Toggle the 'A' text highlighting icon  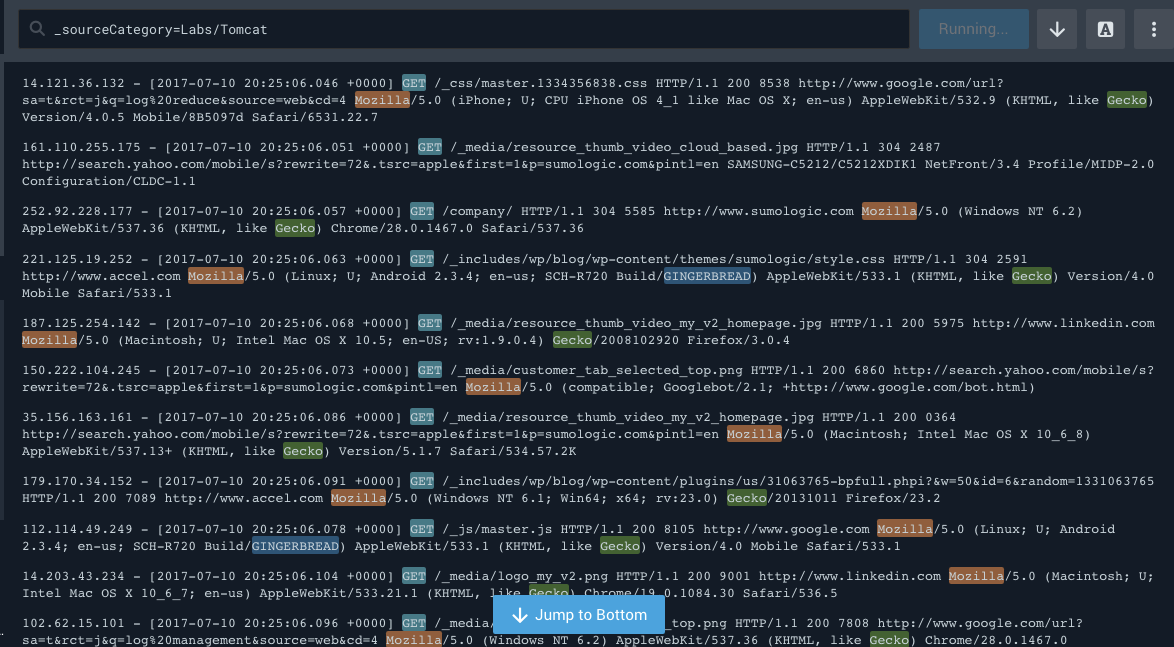click(1105, 29)
